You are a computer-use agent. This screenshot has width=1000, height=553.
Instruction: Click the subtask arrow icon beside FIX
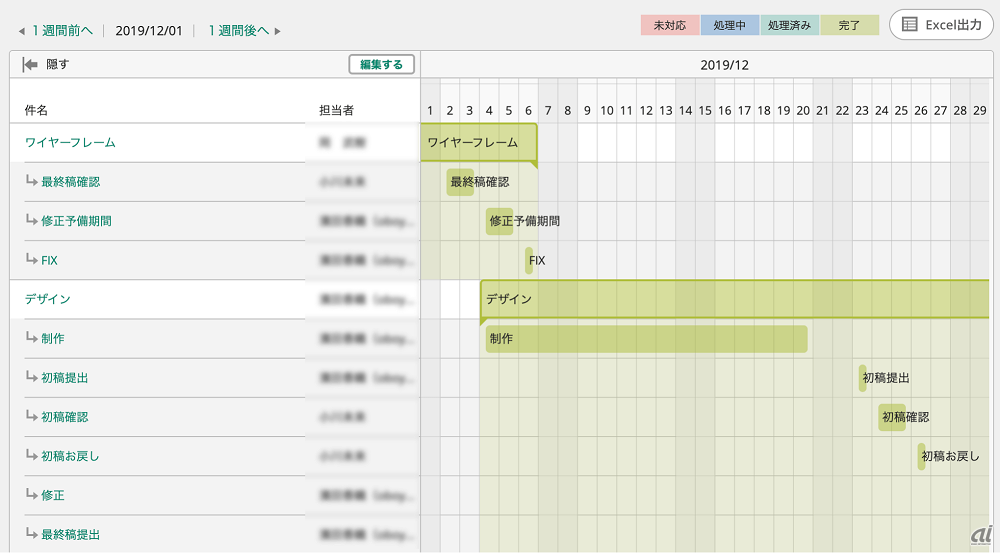pos(31,259)
